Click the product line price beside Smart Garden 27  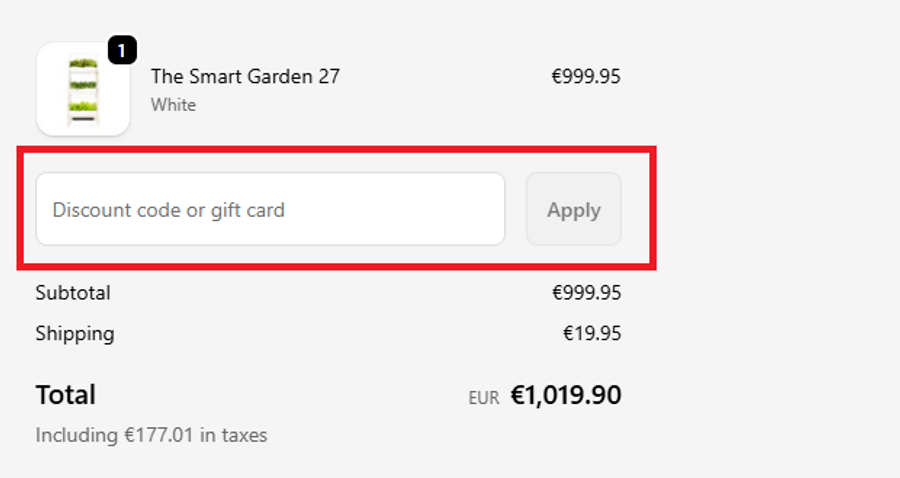coord(586,76)
